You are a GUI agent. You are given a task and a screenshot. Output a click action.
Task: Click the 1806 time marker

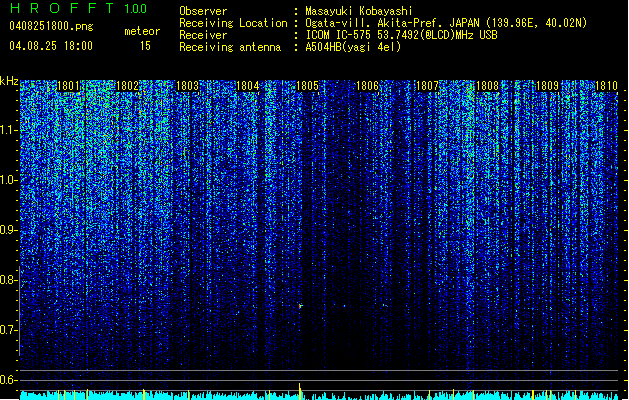(367, 86)
